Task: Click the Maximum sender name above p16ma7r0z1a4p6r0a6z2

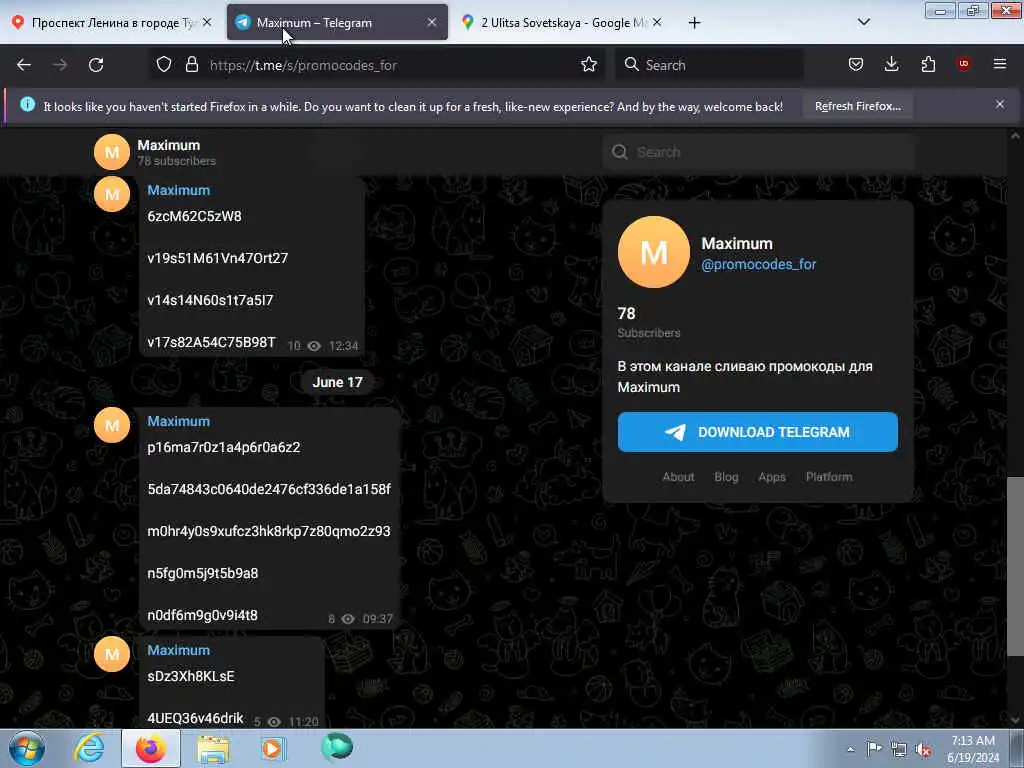Action: pyautogui.click(x=178, y=421)
